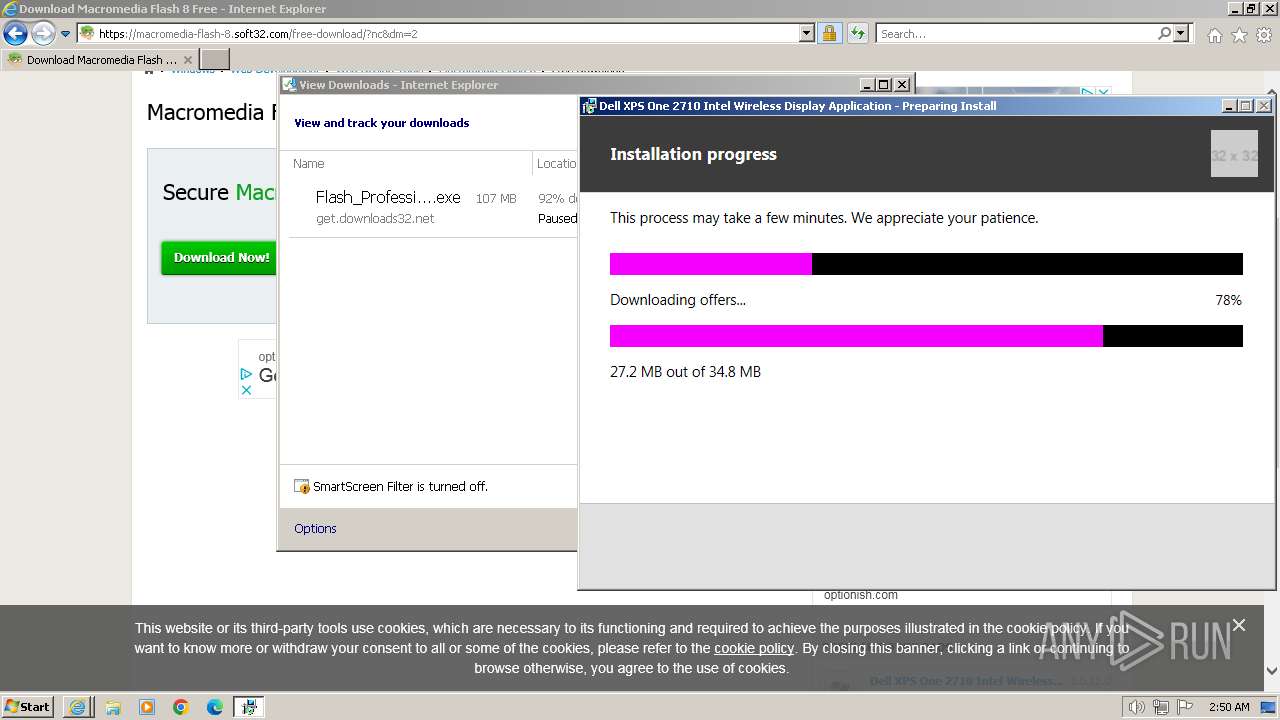Click the Refresh button beside address bar
Screen dimensions: 1280x720
point(857,33)
